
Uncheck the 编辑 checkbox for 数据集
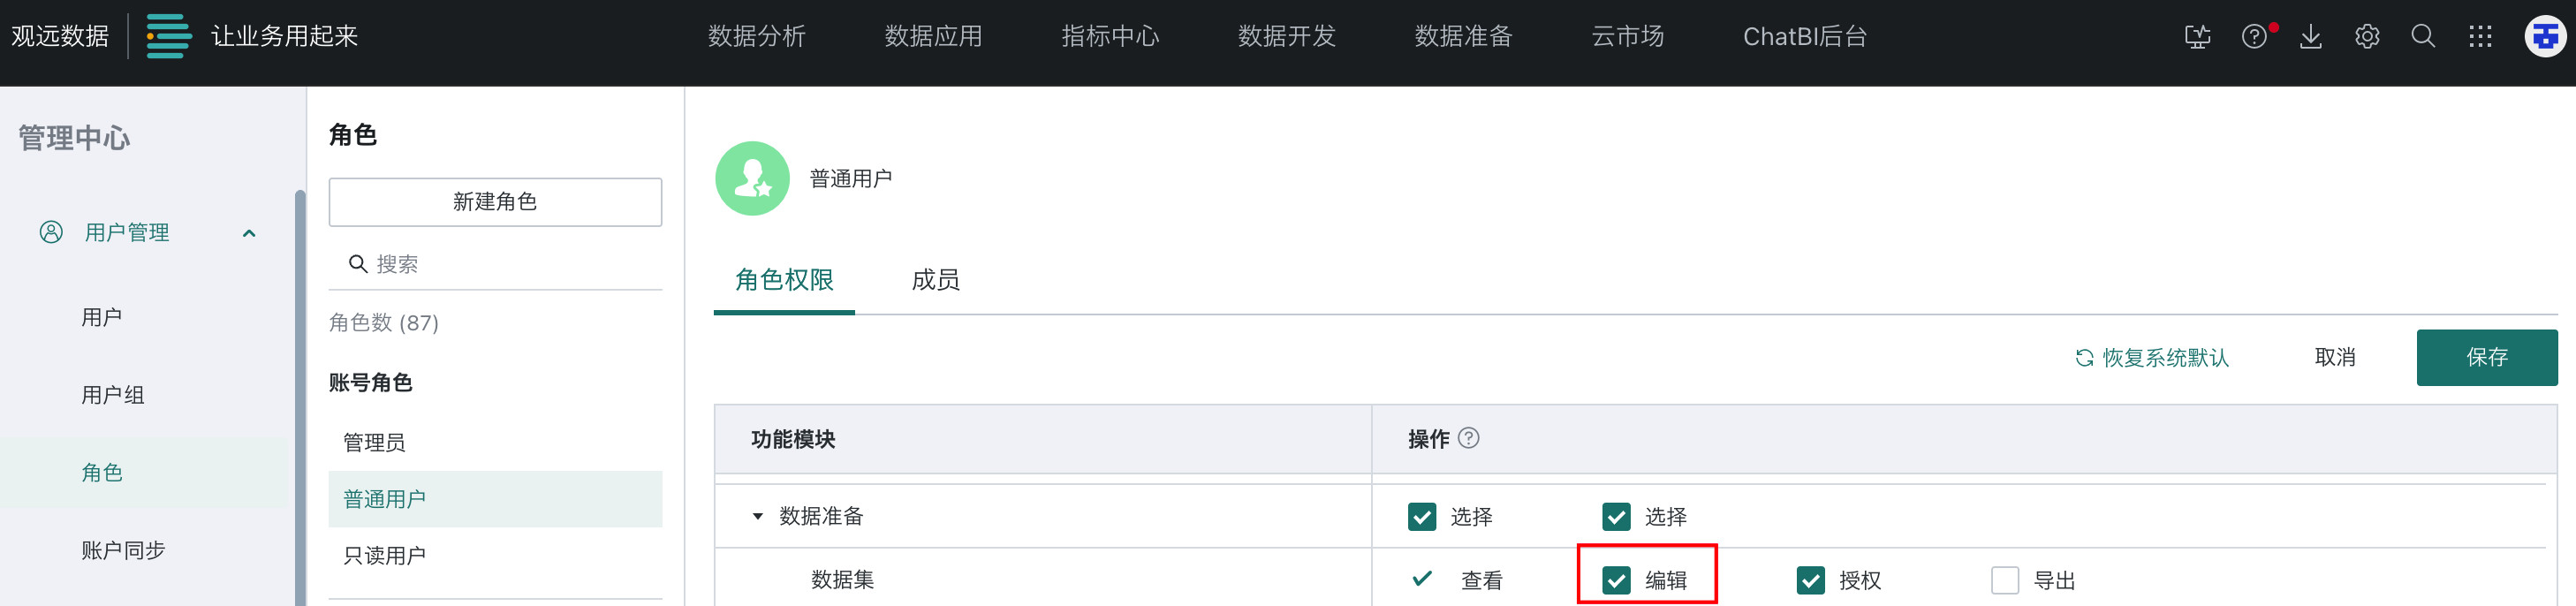tap(1616, 580)
